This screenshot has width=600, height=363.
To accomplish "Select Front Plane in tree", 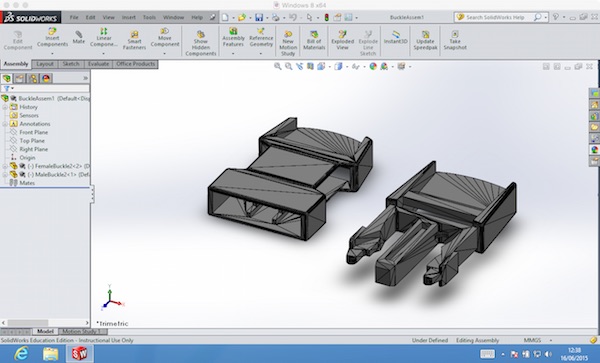I will click(x=34, y=132).
